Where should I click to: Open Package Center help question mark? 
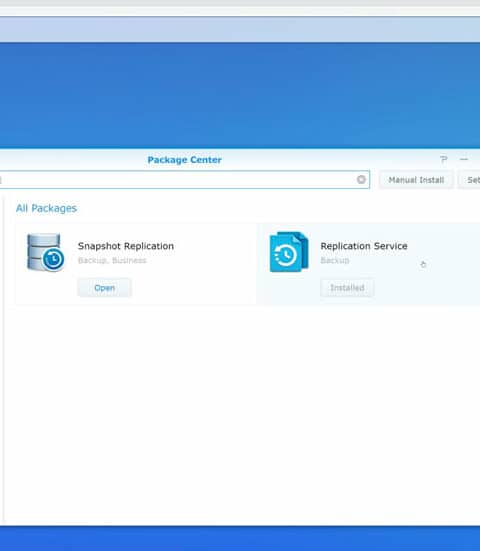pos(443,160)
